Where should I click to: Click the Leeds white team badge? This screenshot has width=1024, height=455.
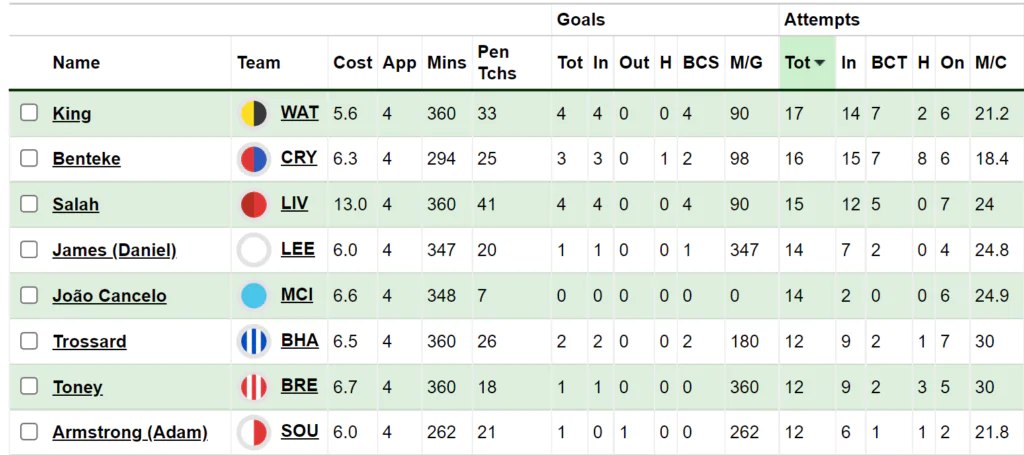[253, 250]
